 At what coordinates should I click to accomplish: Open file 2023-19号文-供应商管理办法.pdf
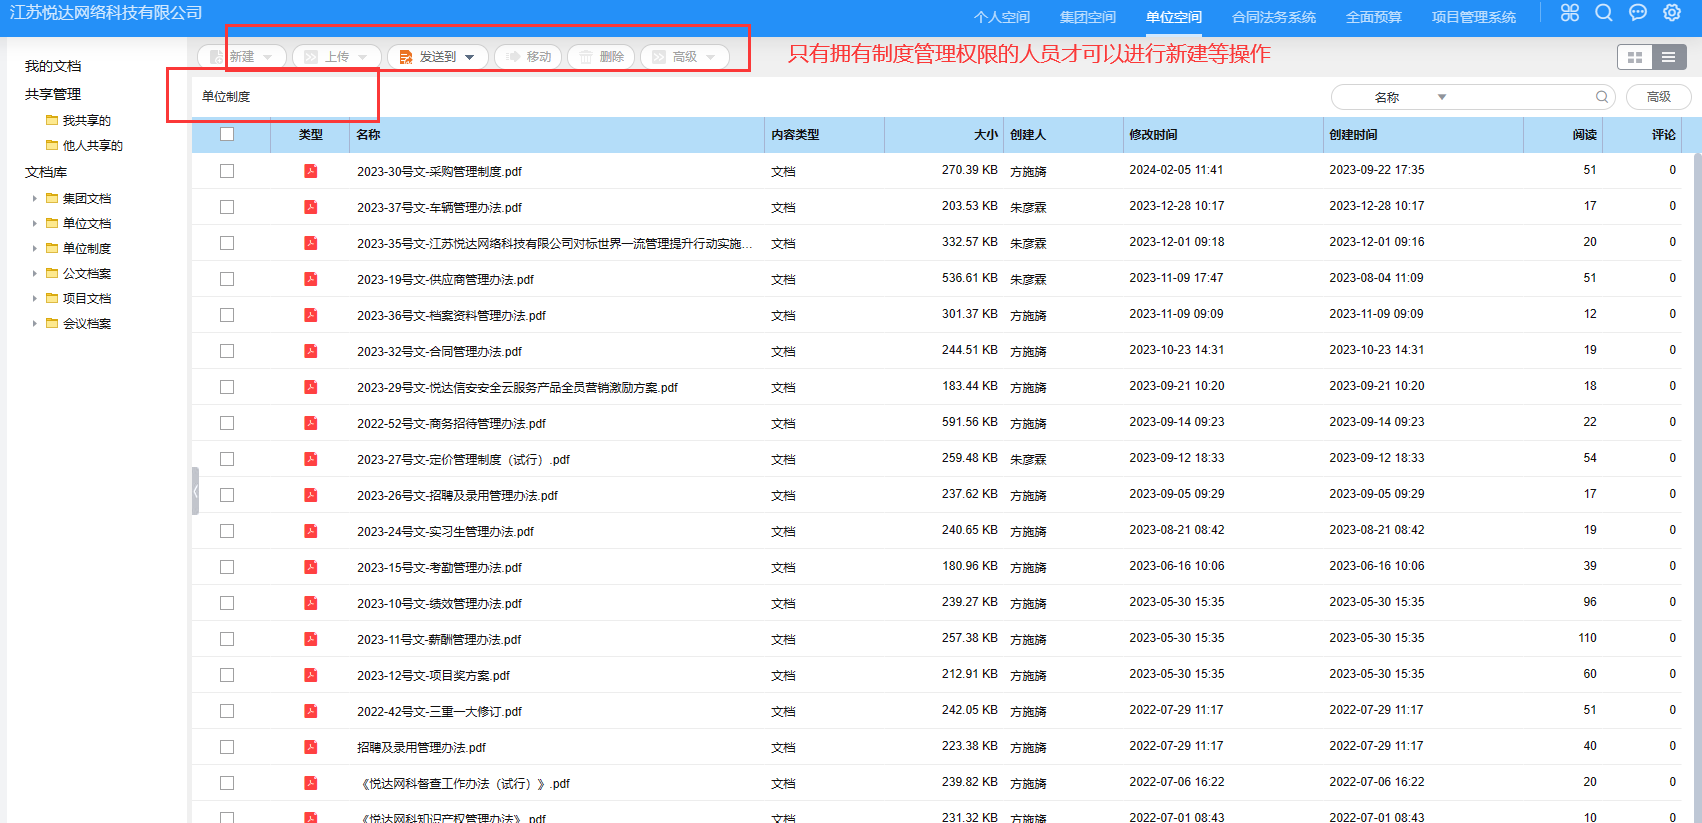coord(445,280)
